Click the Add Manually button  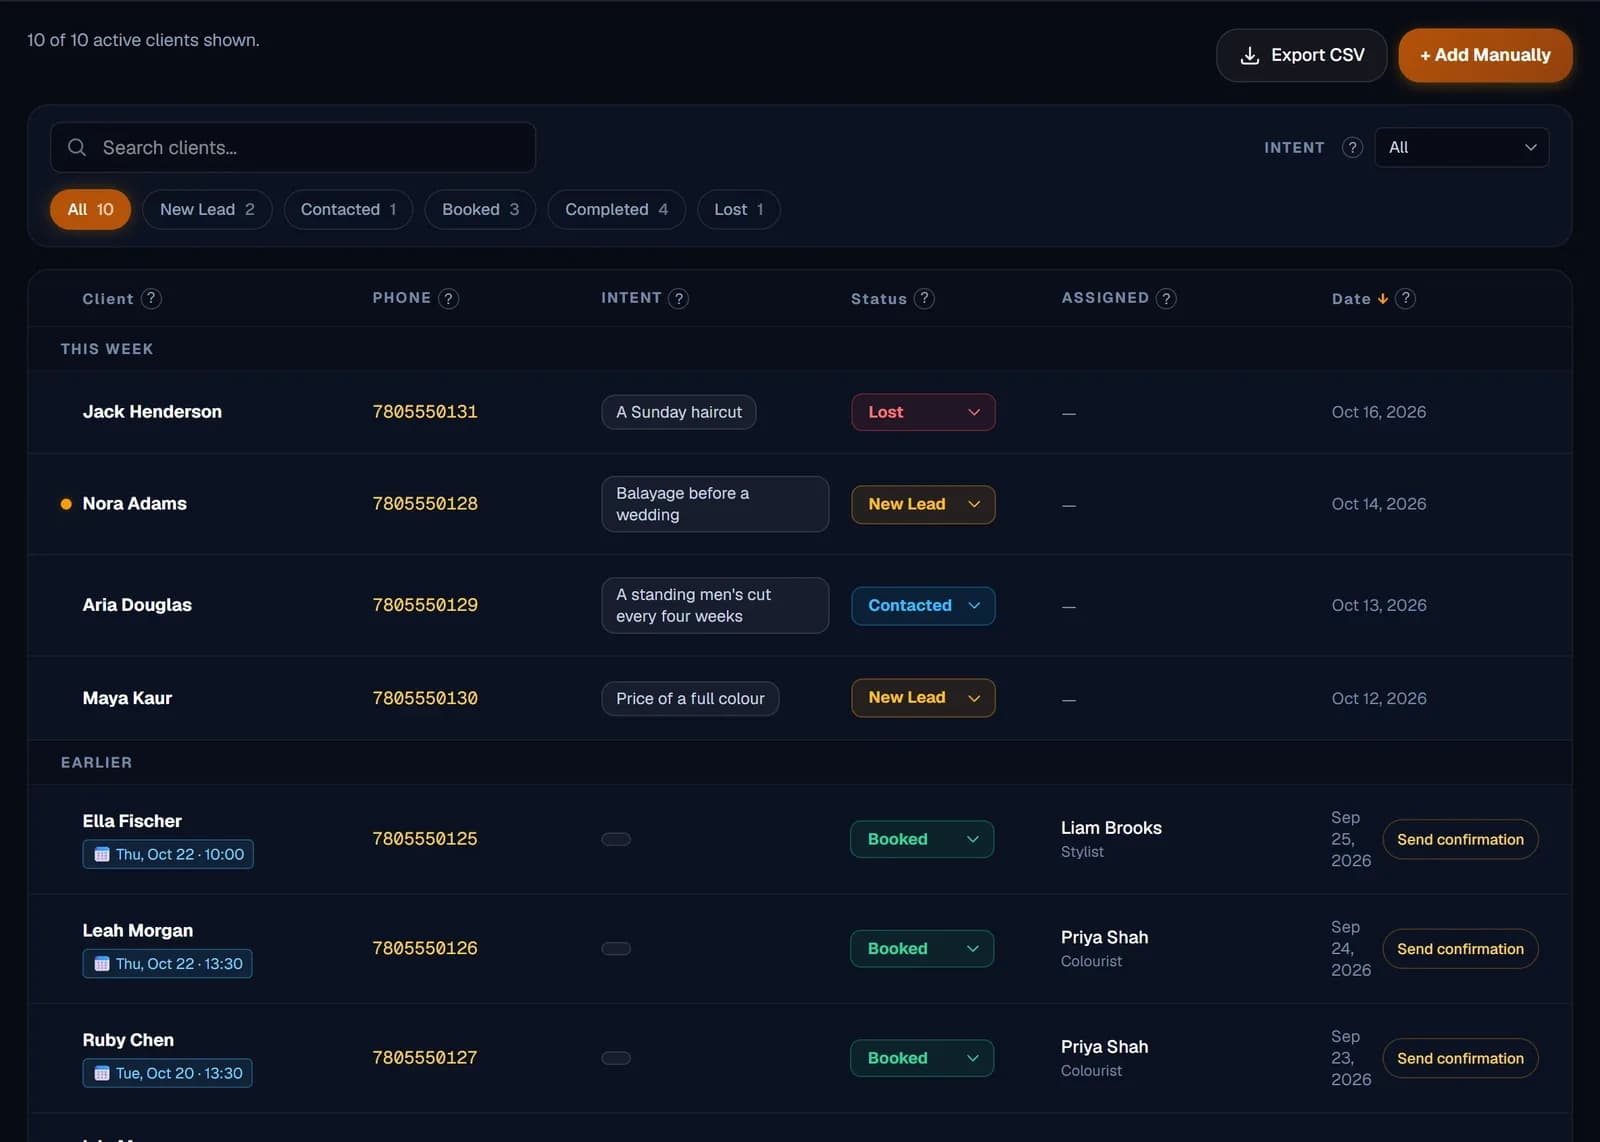point(1485,55)
